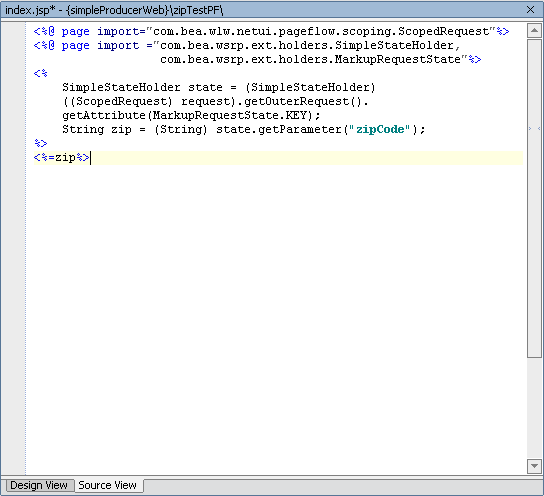The width and height of the screenshot is (544, 496).
Task: Click the ScopedRequest import line
Action: (271, 32)
